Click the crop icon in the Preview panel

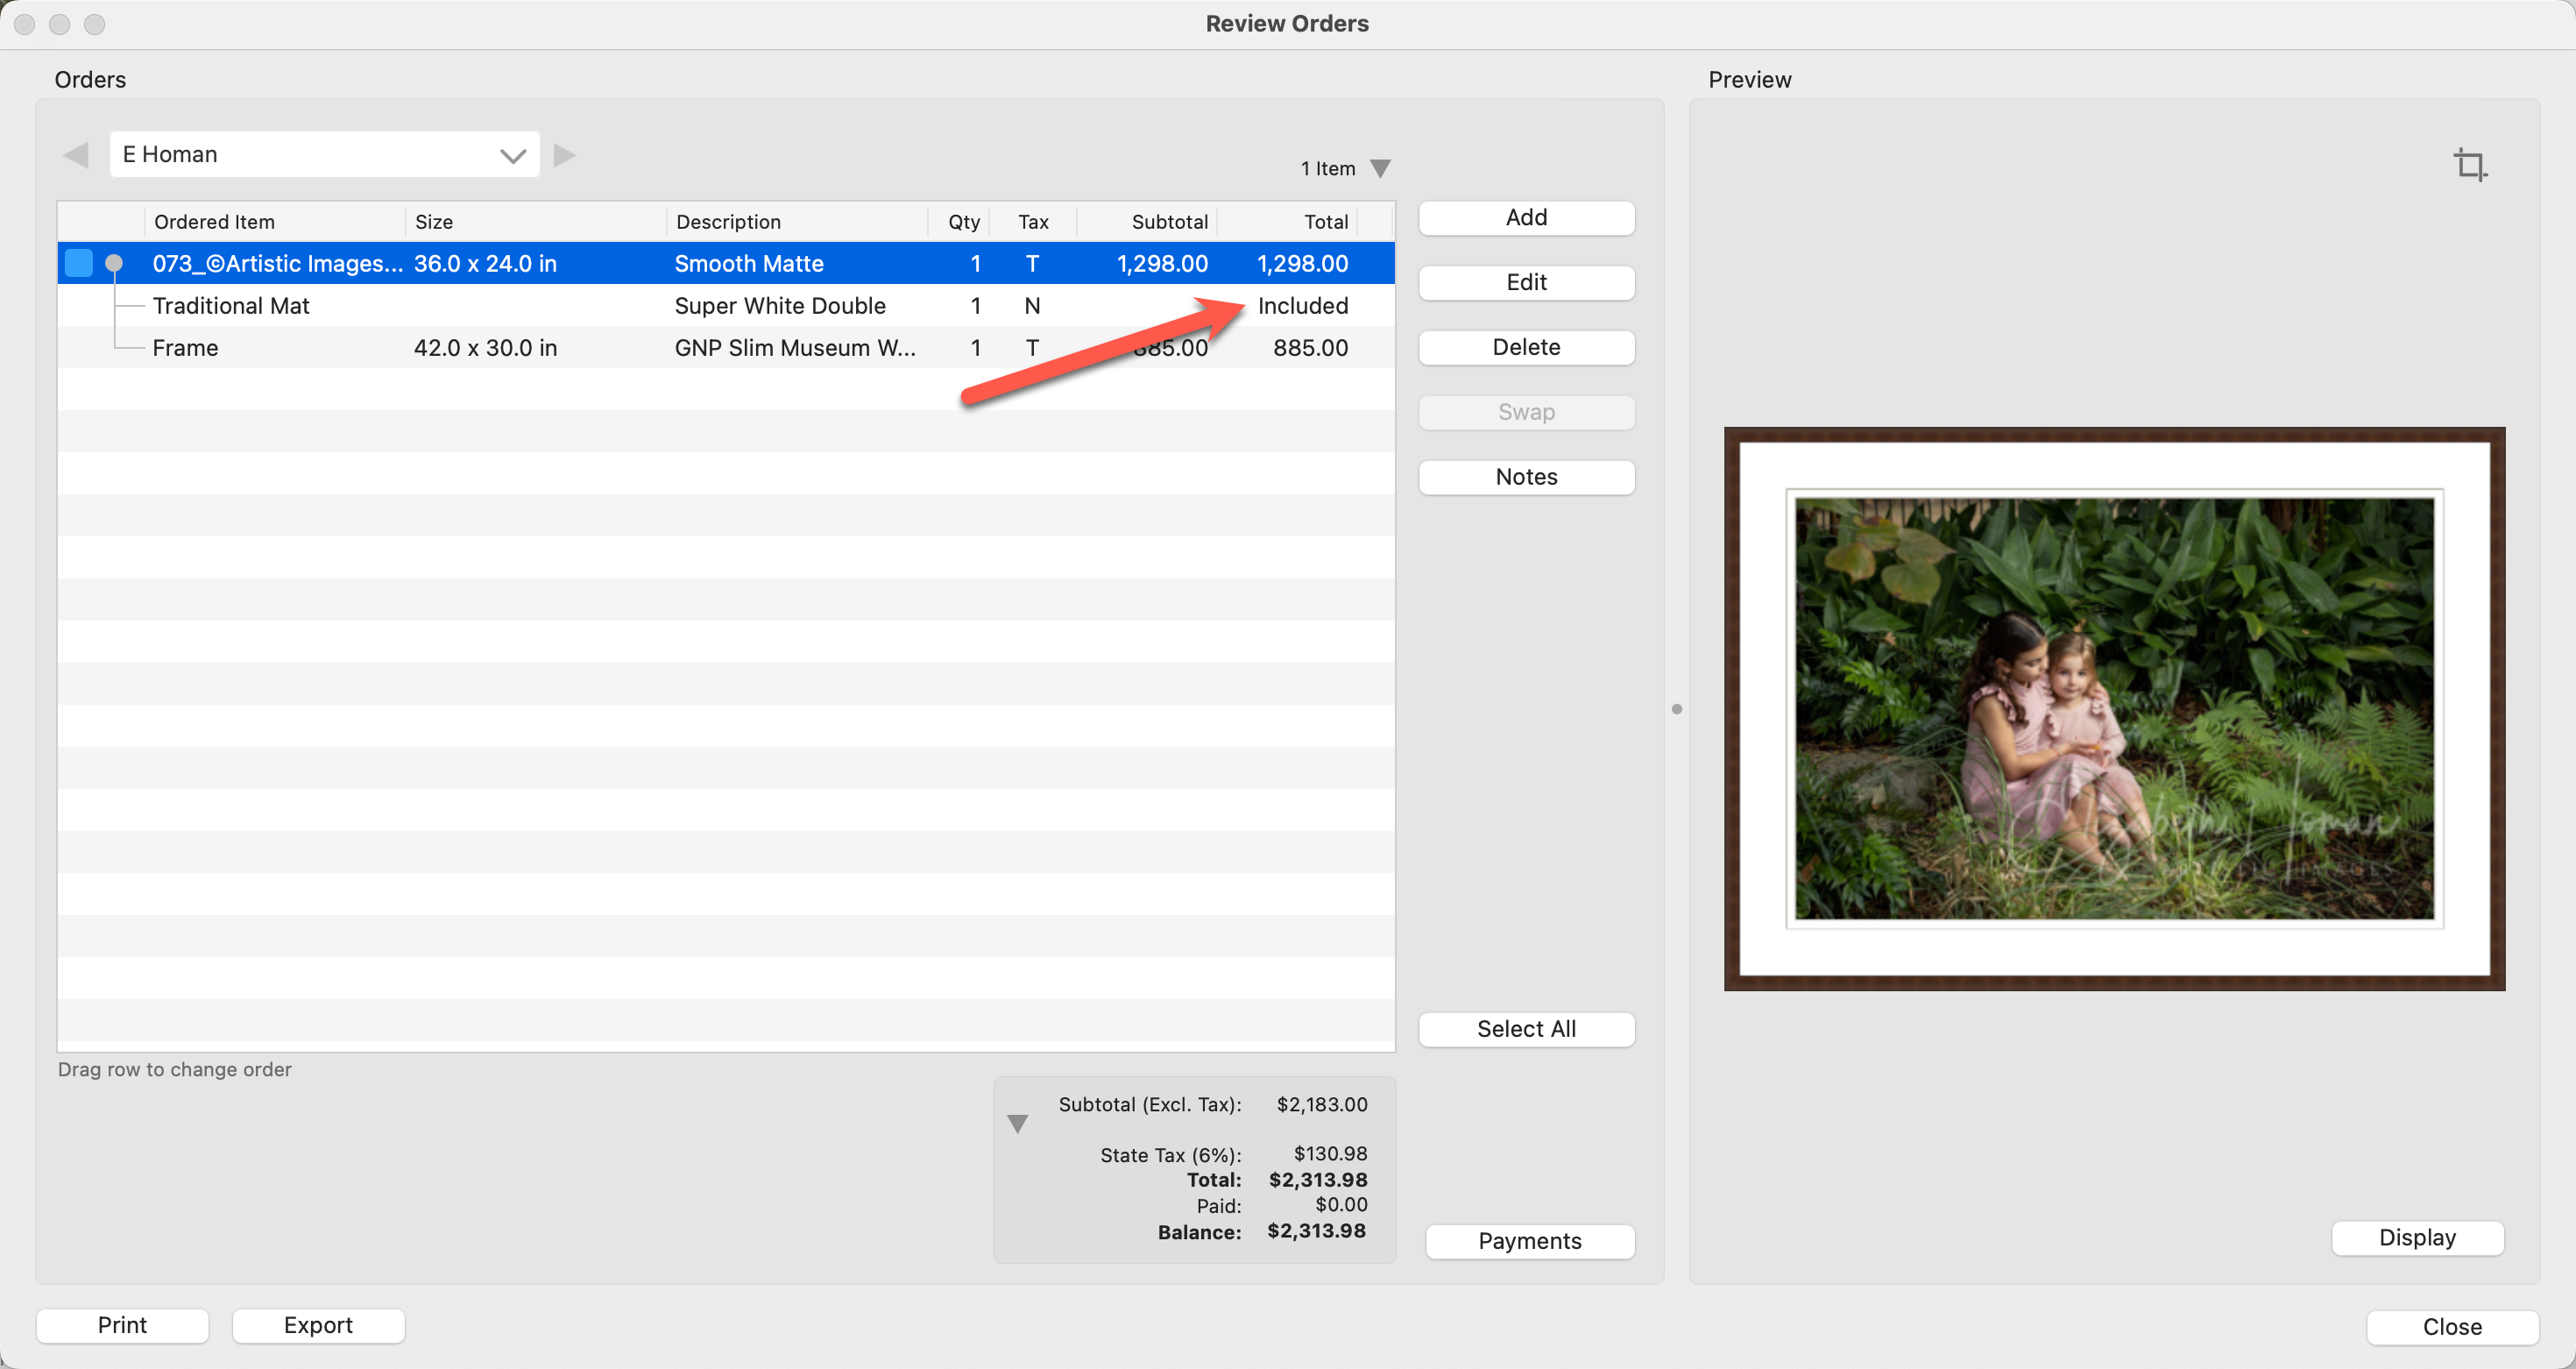tap(2470, 164)
